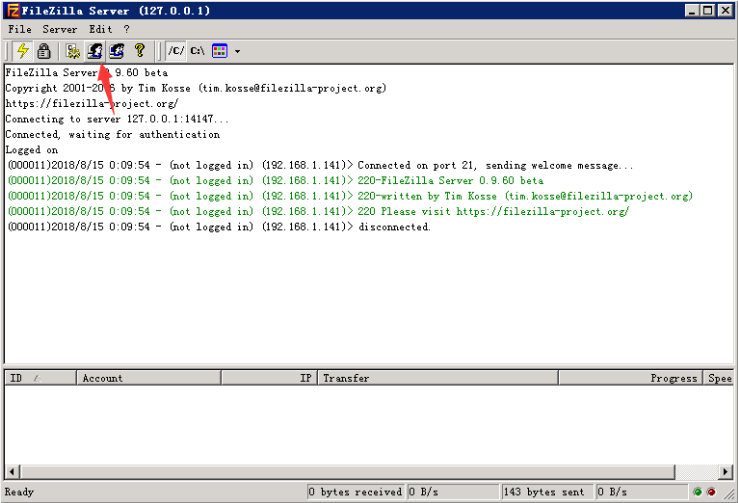
Task: Click the 'Copyright 2001' Tim Kosse line
Action: pyautogui.click(x=196, y=88)
